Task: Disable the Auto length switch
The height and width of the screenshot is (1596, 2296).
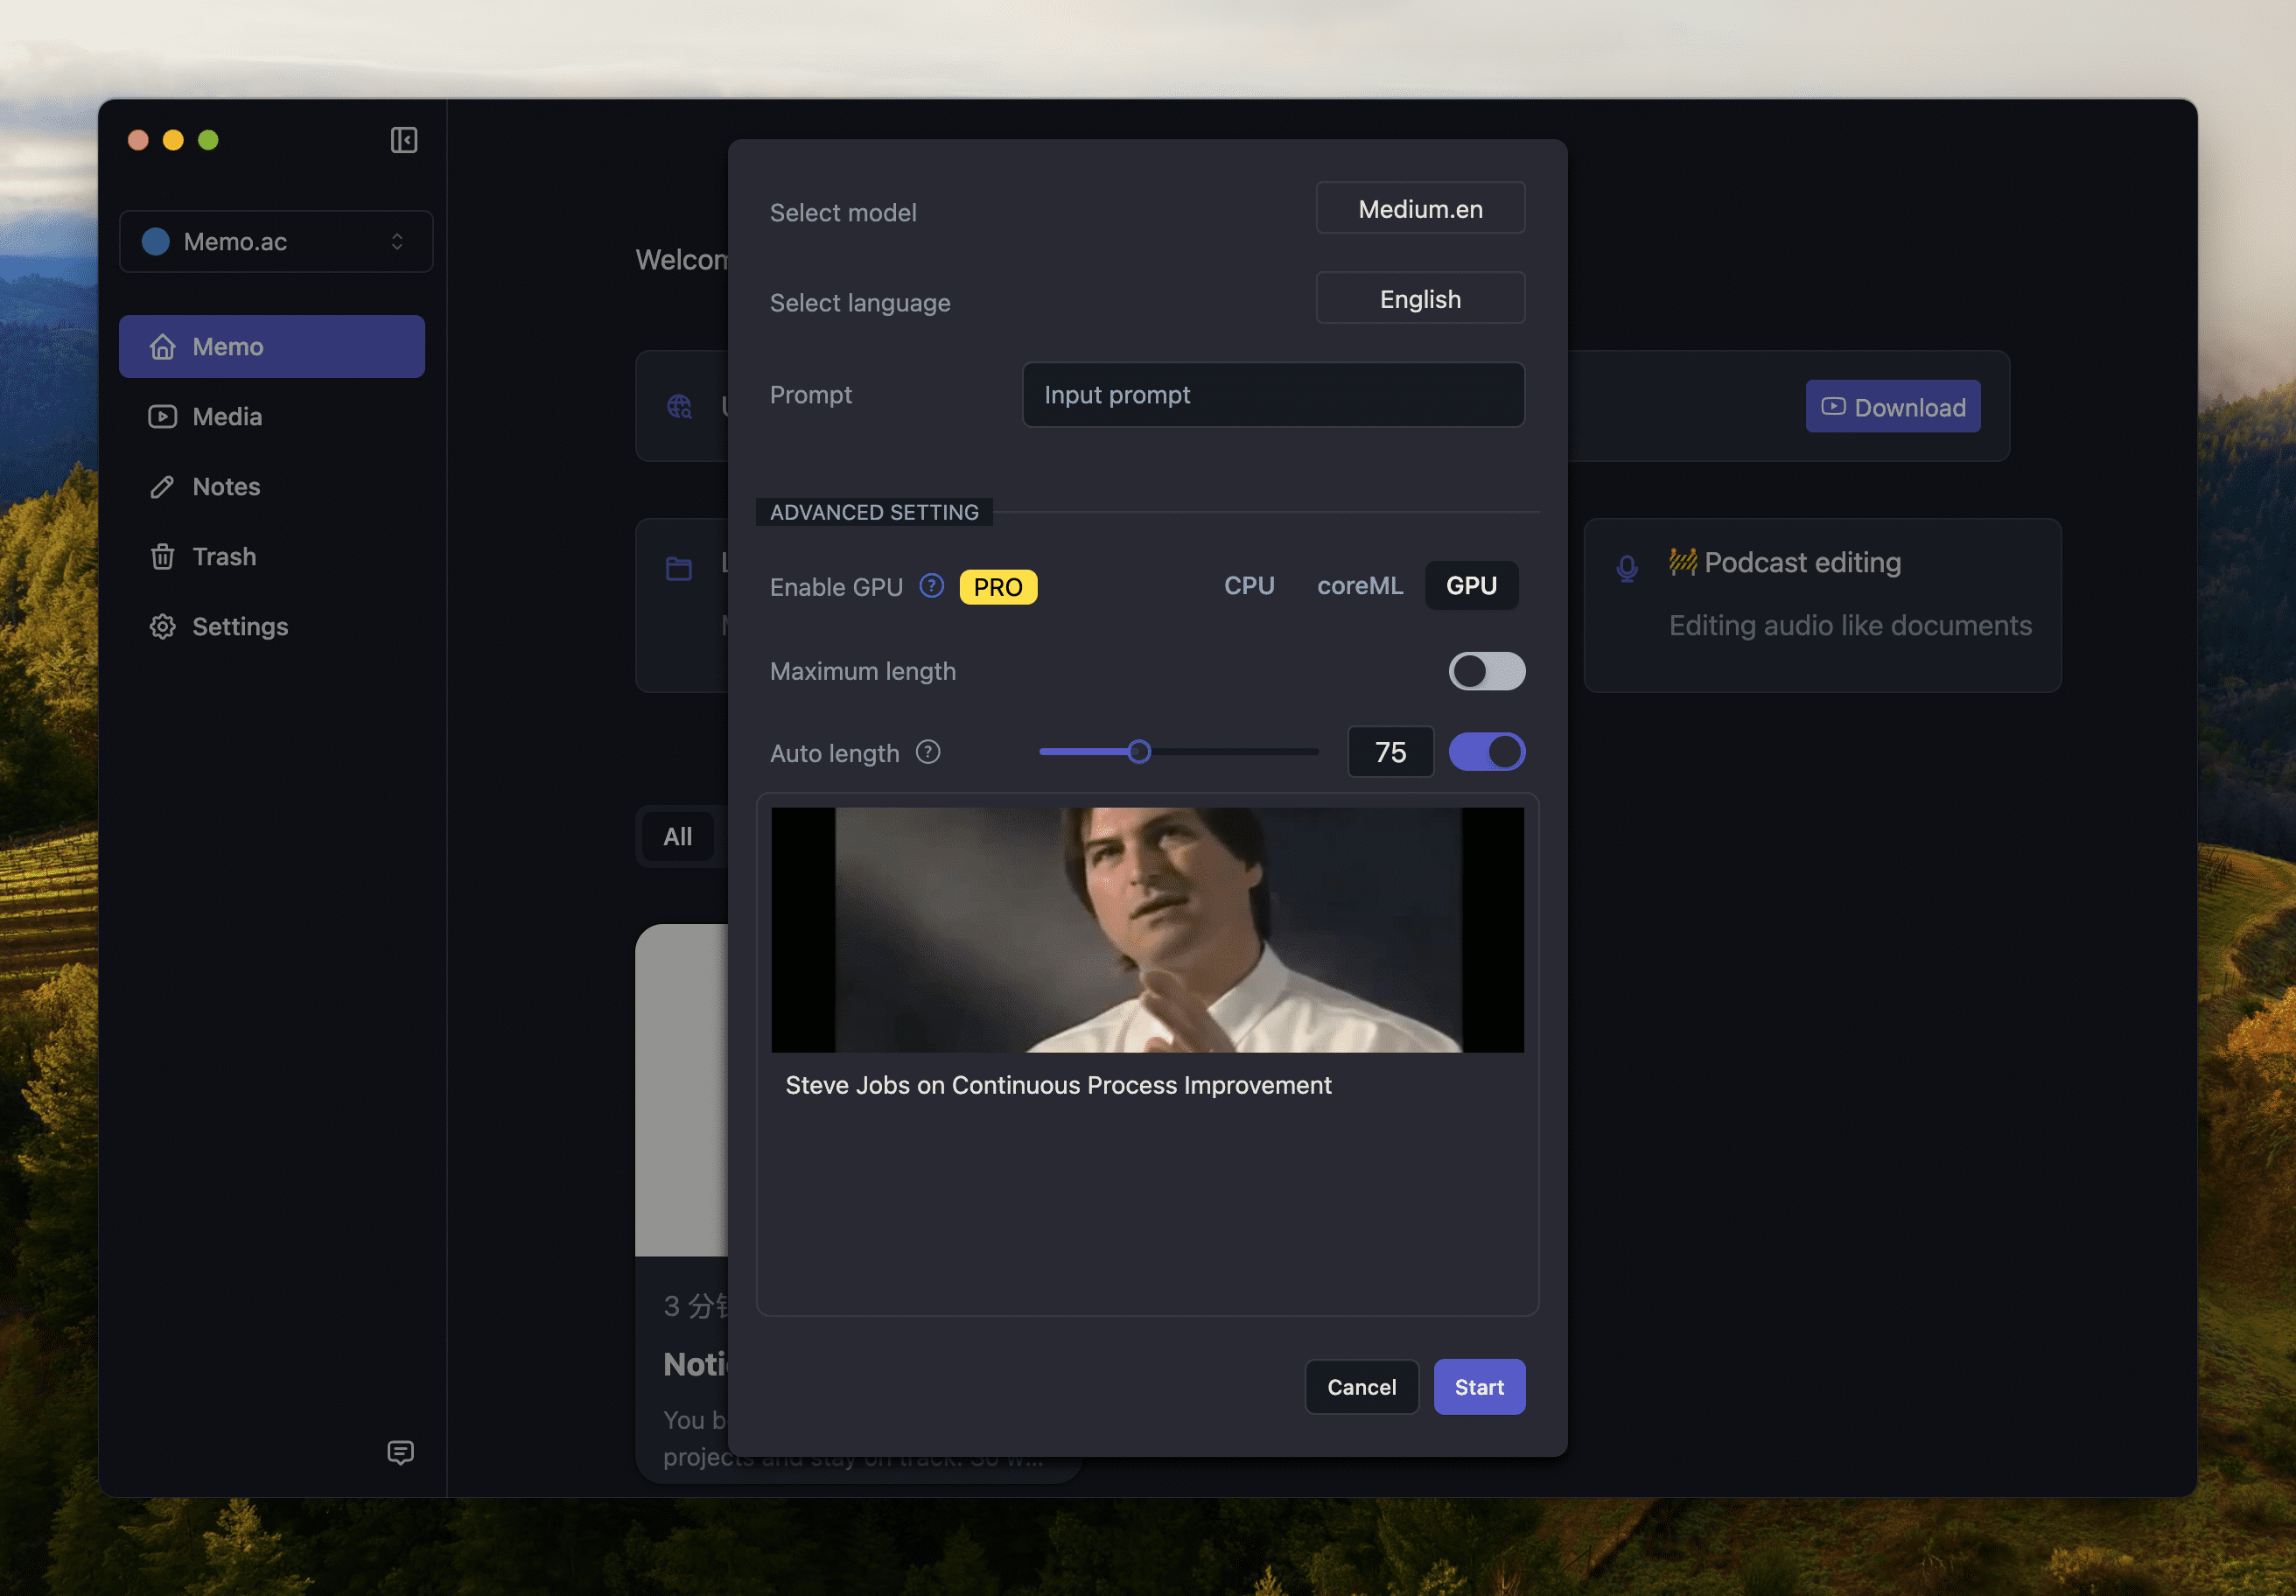Action: click(1486, 752)
